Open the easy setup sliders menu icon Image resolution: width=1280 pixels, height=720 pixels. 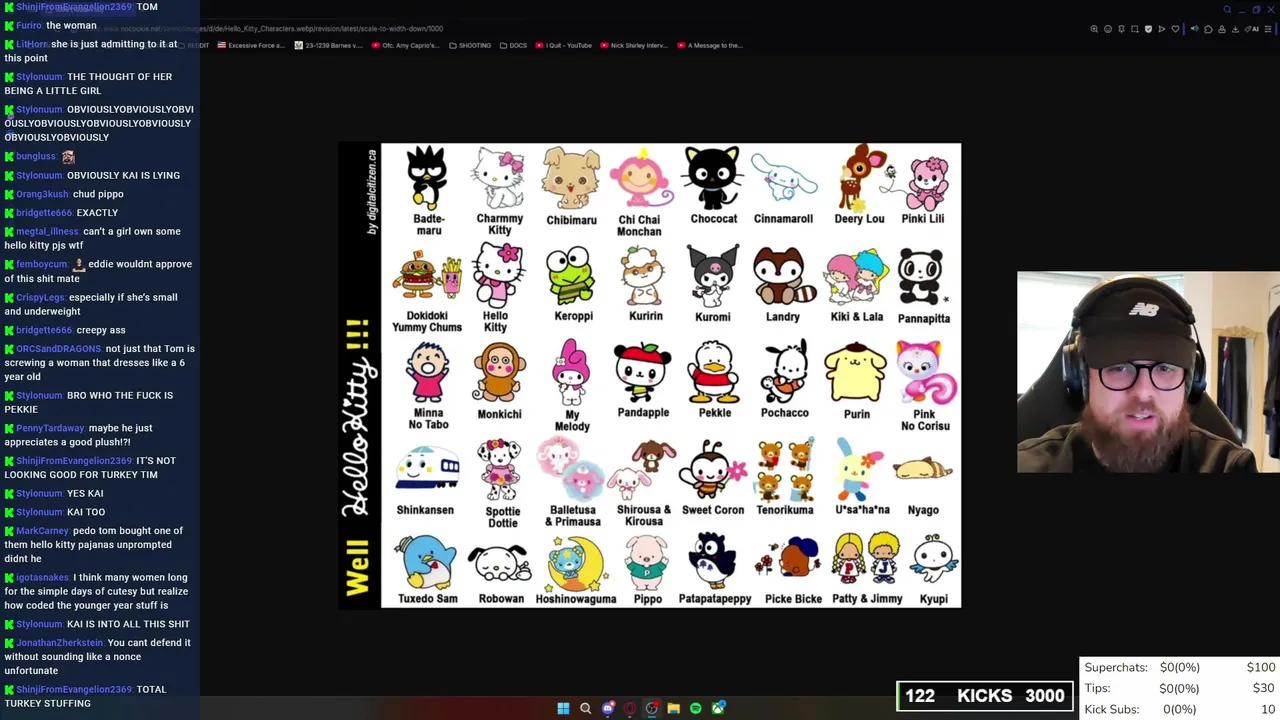[x=1268, y=29]
